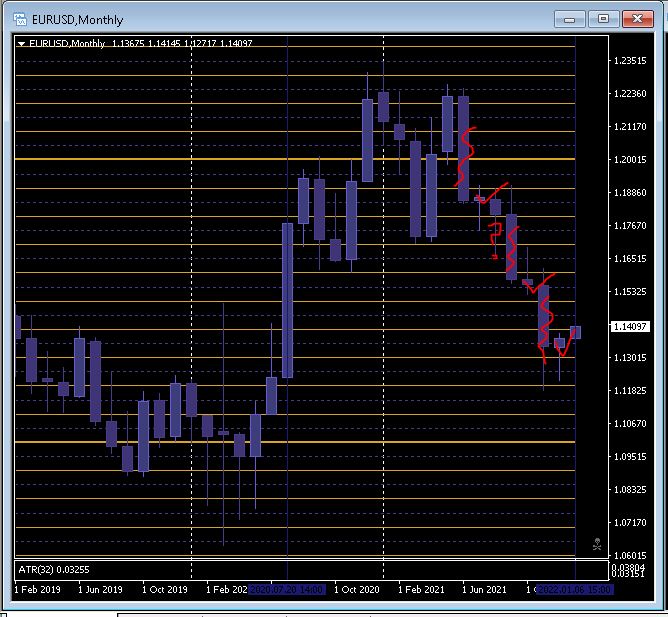
Task: Close the EURUSD,Monthly chart window
Action: click(x=637, y=19)
